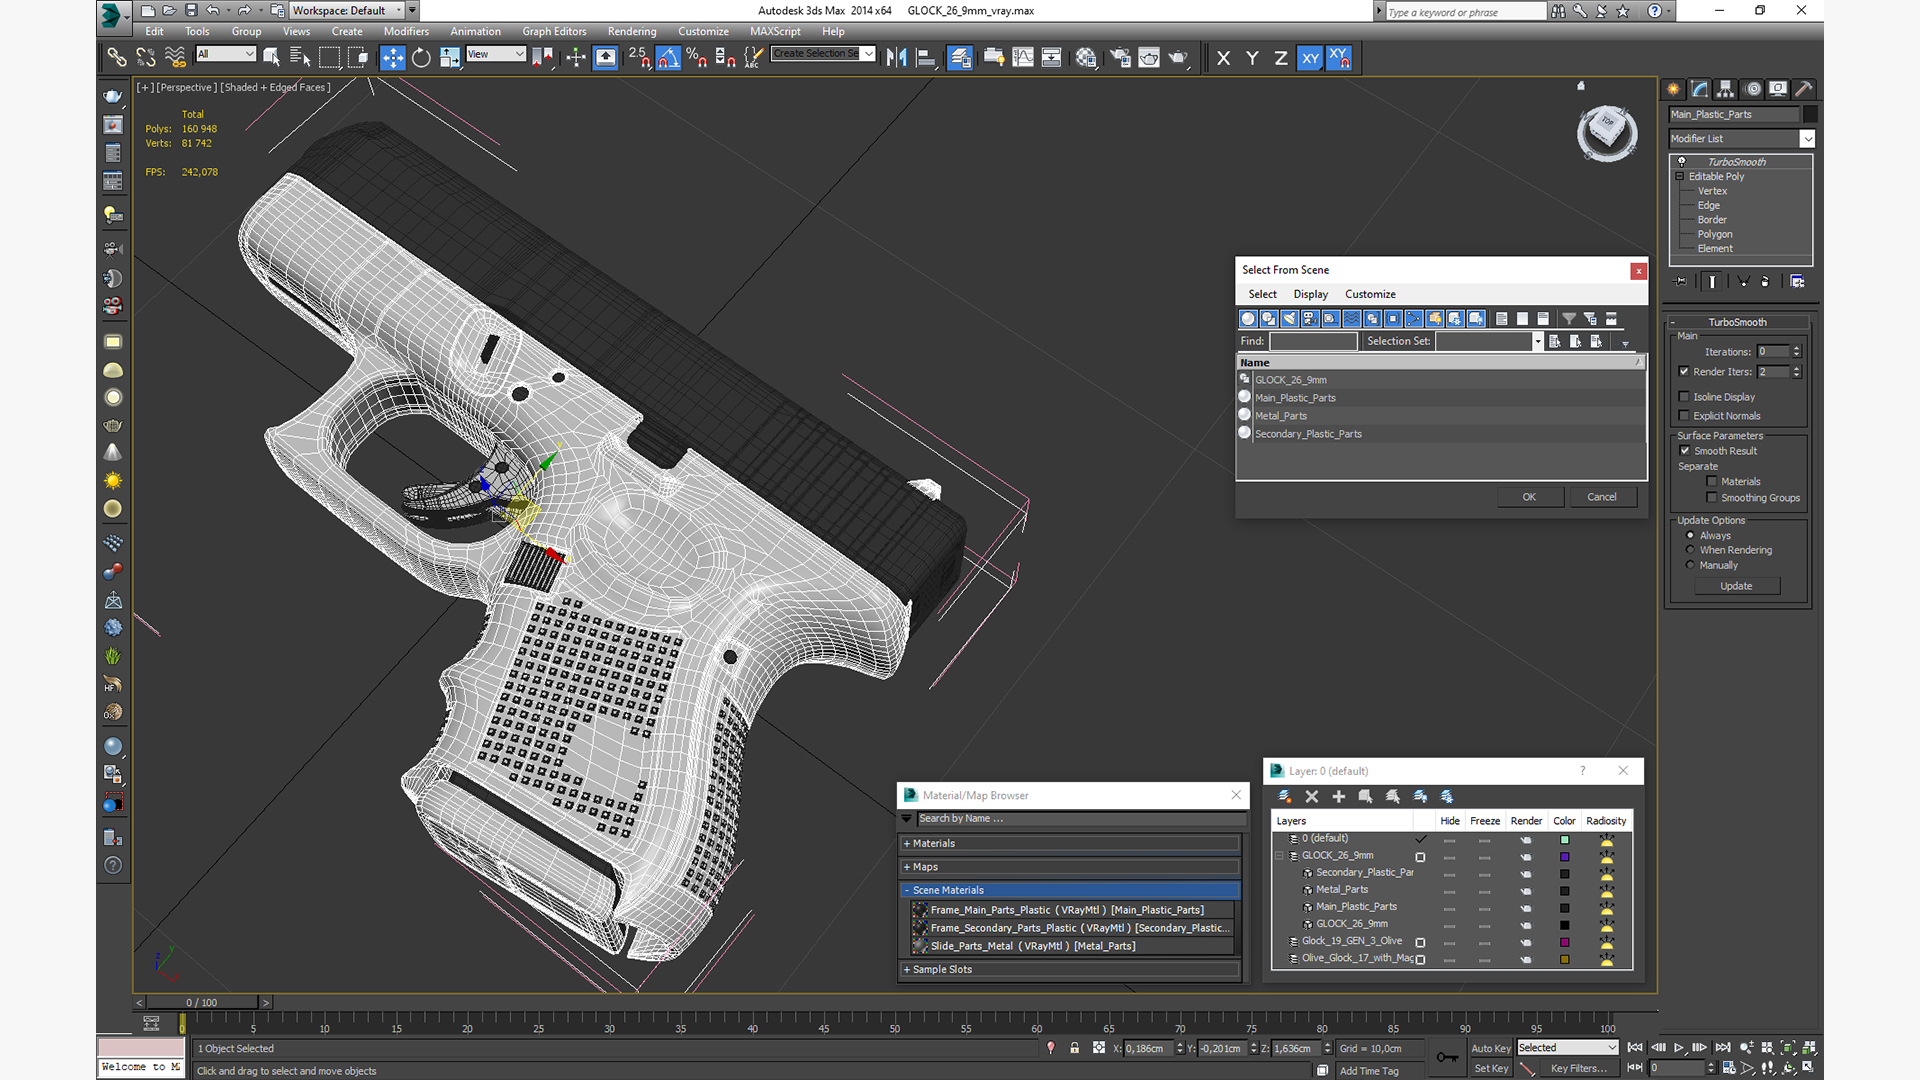The image size is (1920, 1080).
Task: Constrain to Z axis
Action: point(1281,58)
